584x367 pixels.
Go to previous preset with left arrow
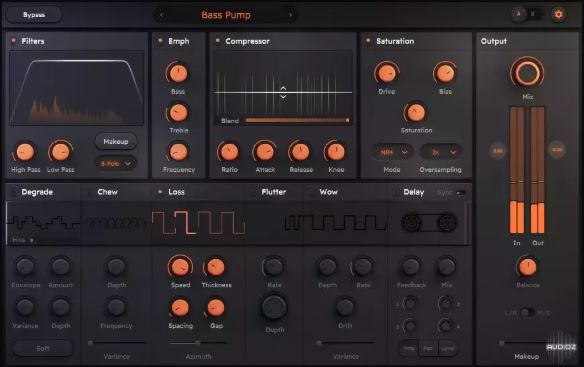161,15
